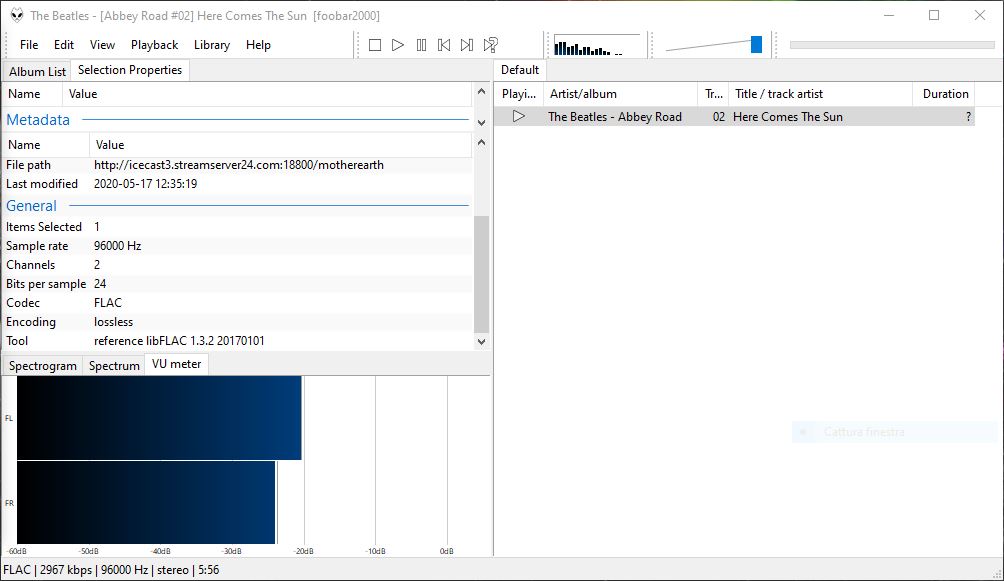The image size is (1004, 581).
Task: Sort by Artist/album column header
Action: (621, 94)
